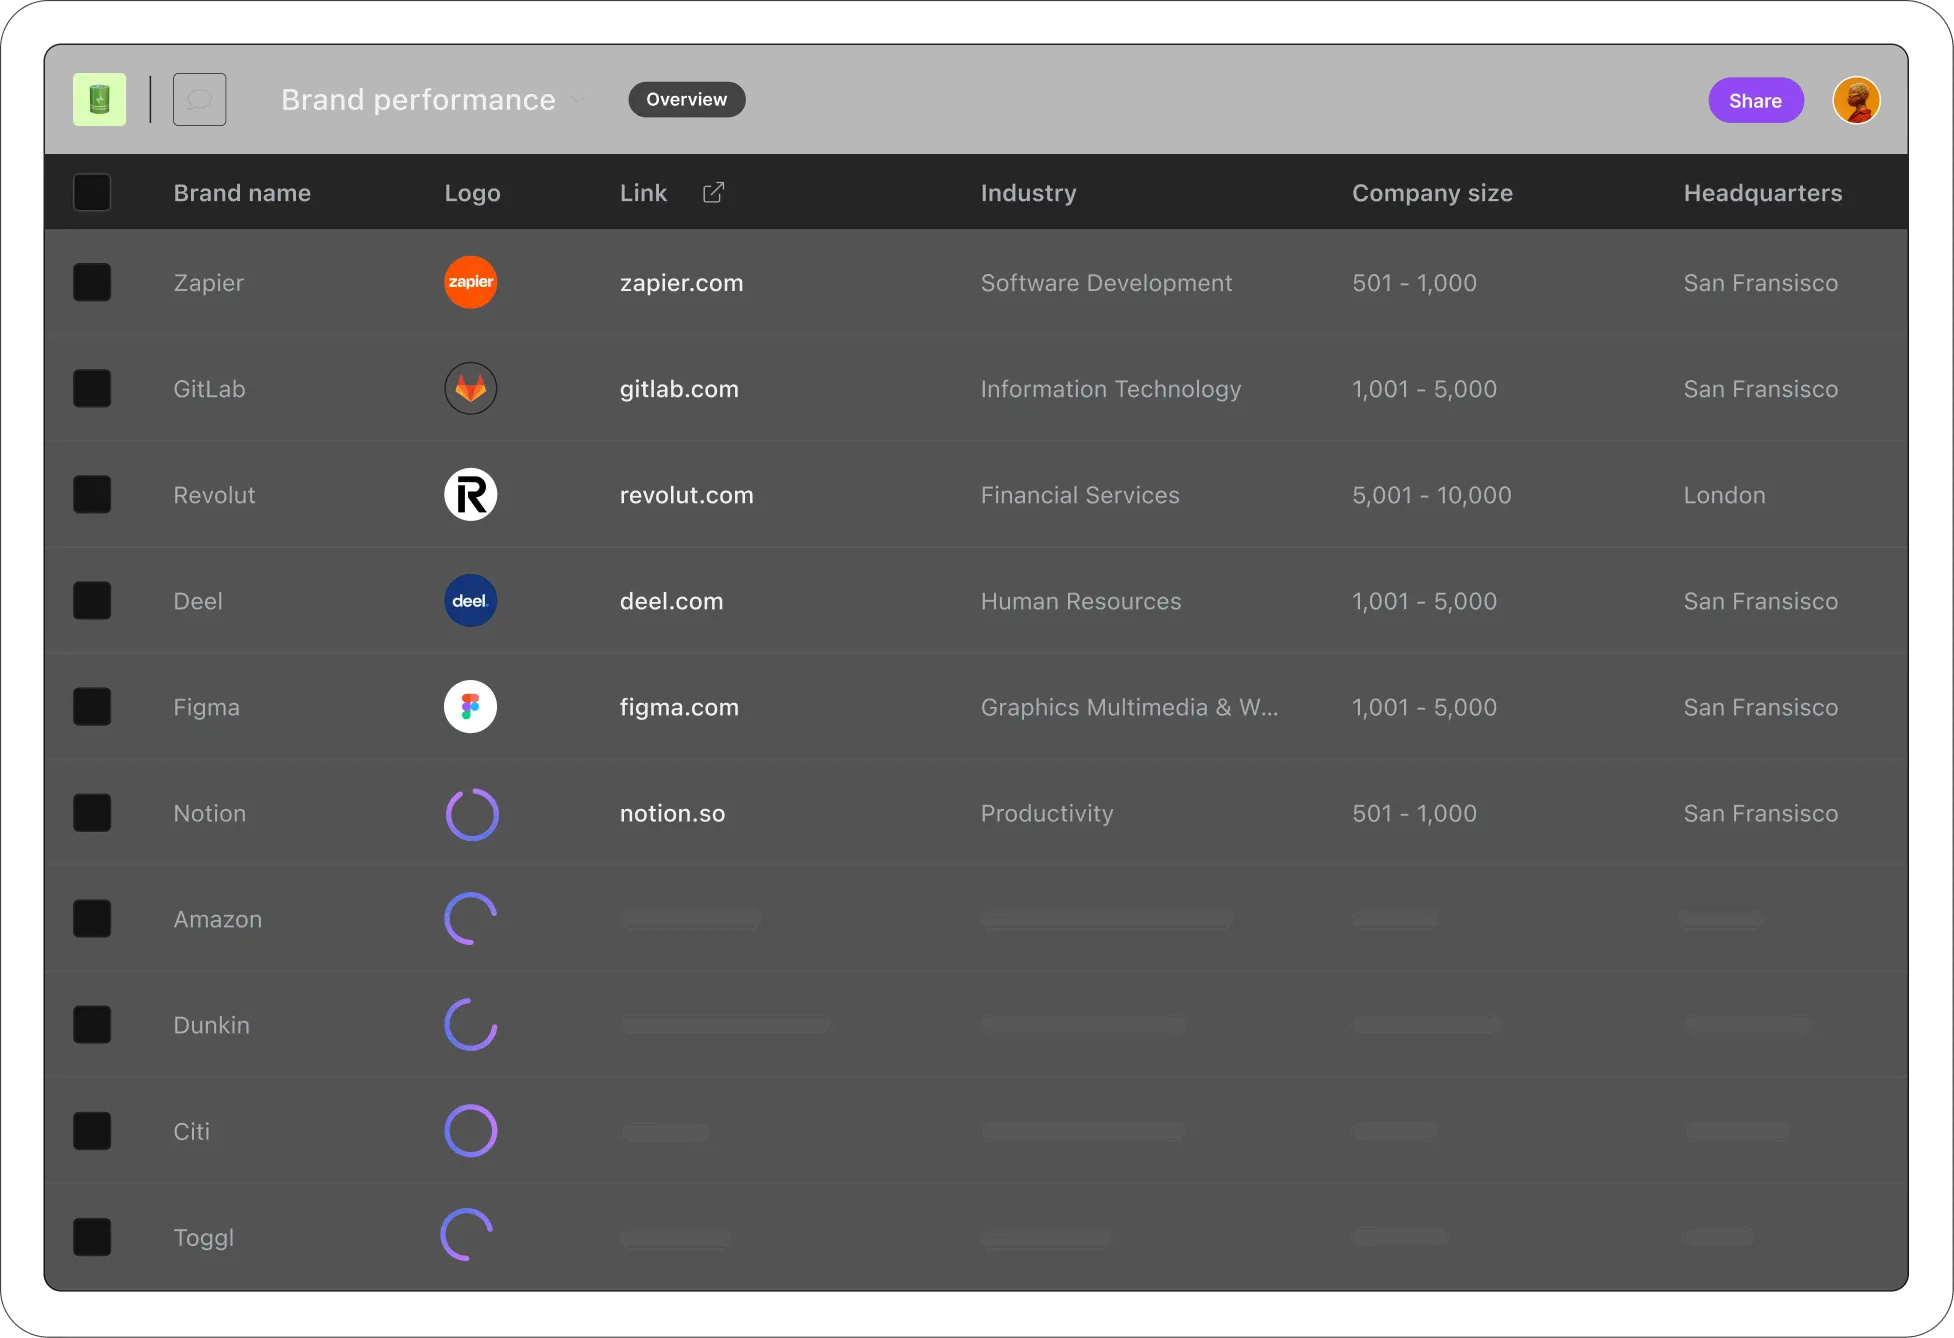Click the Figma logo icon
The image size is (1954, 1338).
[x=470, y=706]
